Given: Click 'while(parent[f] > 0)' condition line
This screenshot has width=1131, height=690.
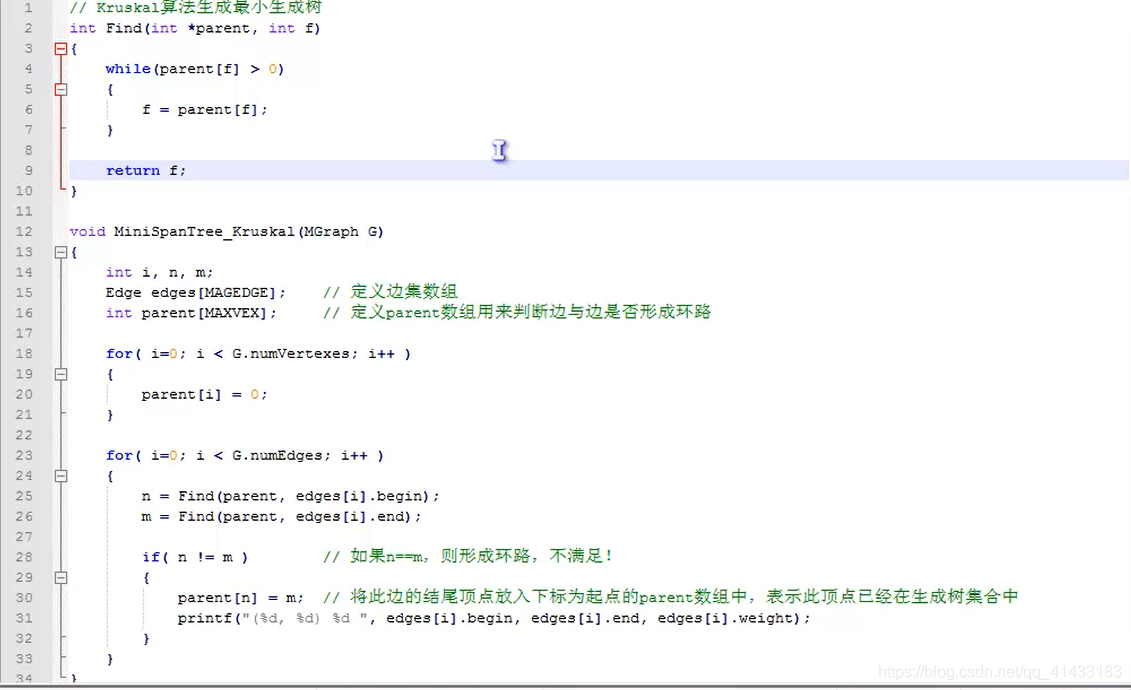Looking at the screenshot, I should [195, 69].
